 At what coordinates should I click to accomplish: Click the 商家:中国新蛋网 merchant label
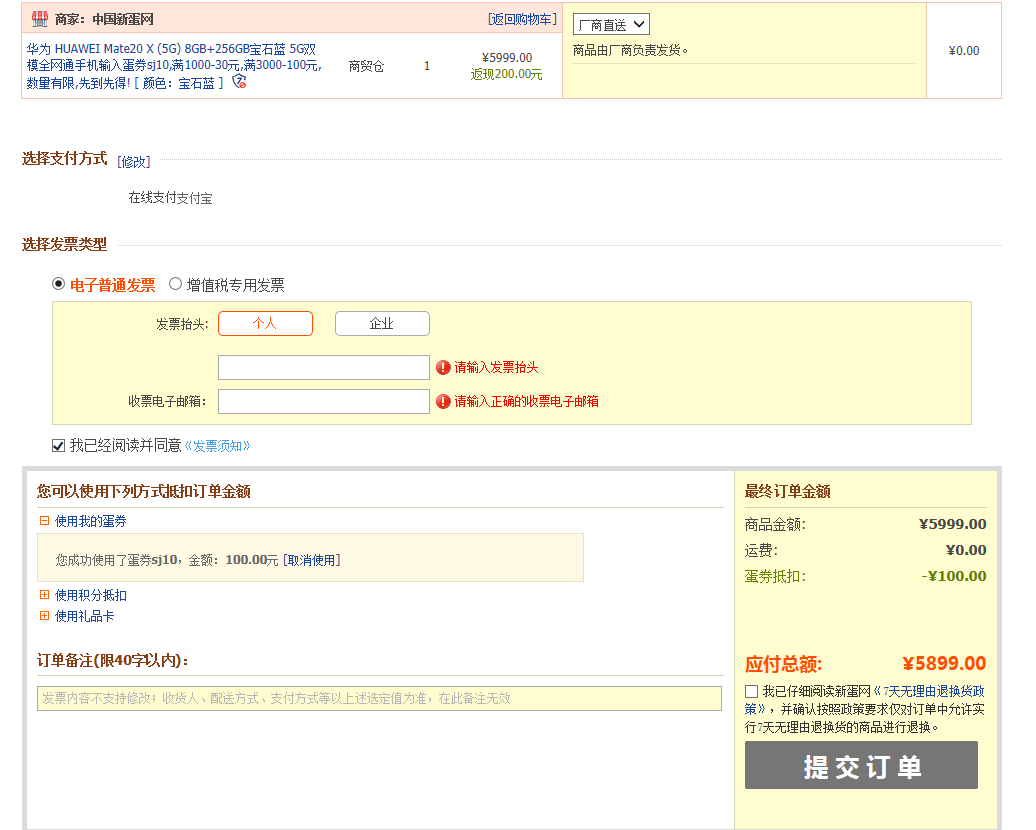104,19
